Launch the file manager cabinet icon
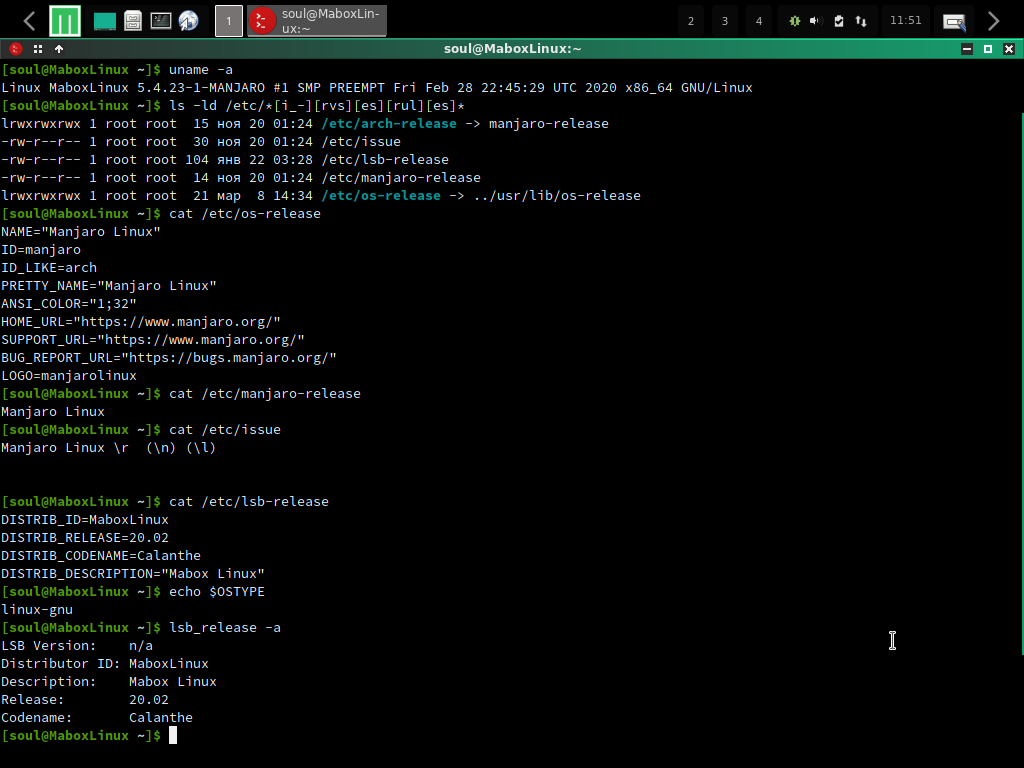Screen dimensions: 1024x768 tap(133, 21)
